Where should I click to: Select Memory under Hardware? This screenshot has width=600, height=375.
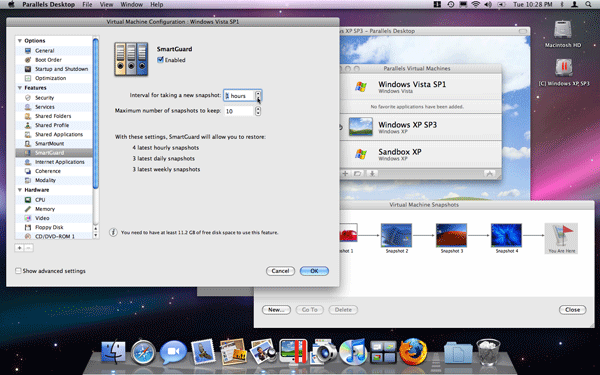[x=54, y=209]
